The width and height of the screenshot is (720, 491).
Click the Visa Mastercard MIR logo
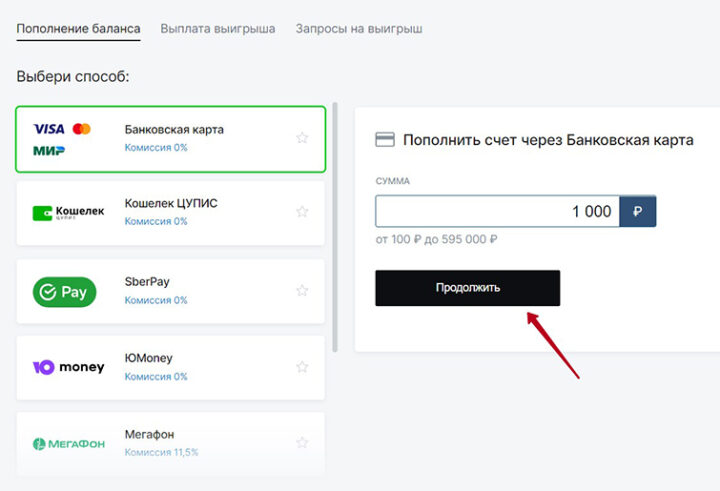[x=62, y=139]
